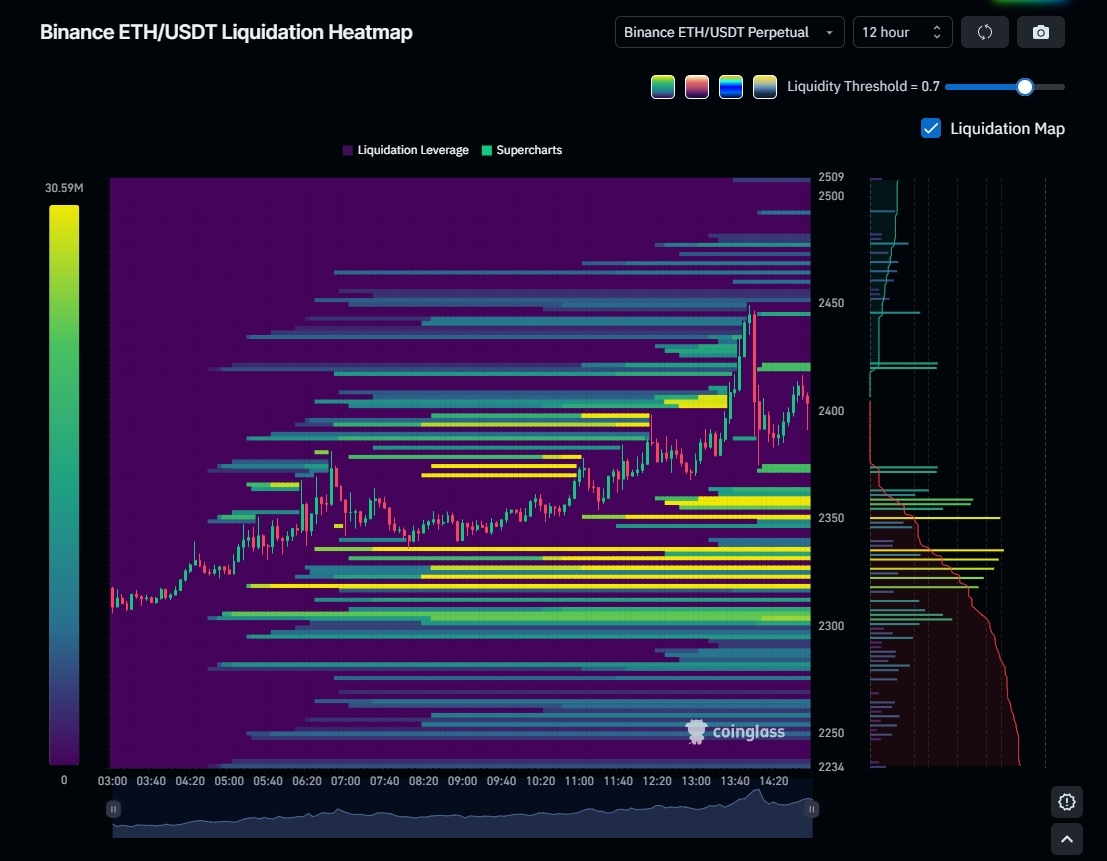Viewport: 1107px width, 861px height.
Task: Toggle the Liquidation Leverage legend entry
Action: (406, 150)
